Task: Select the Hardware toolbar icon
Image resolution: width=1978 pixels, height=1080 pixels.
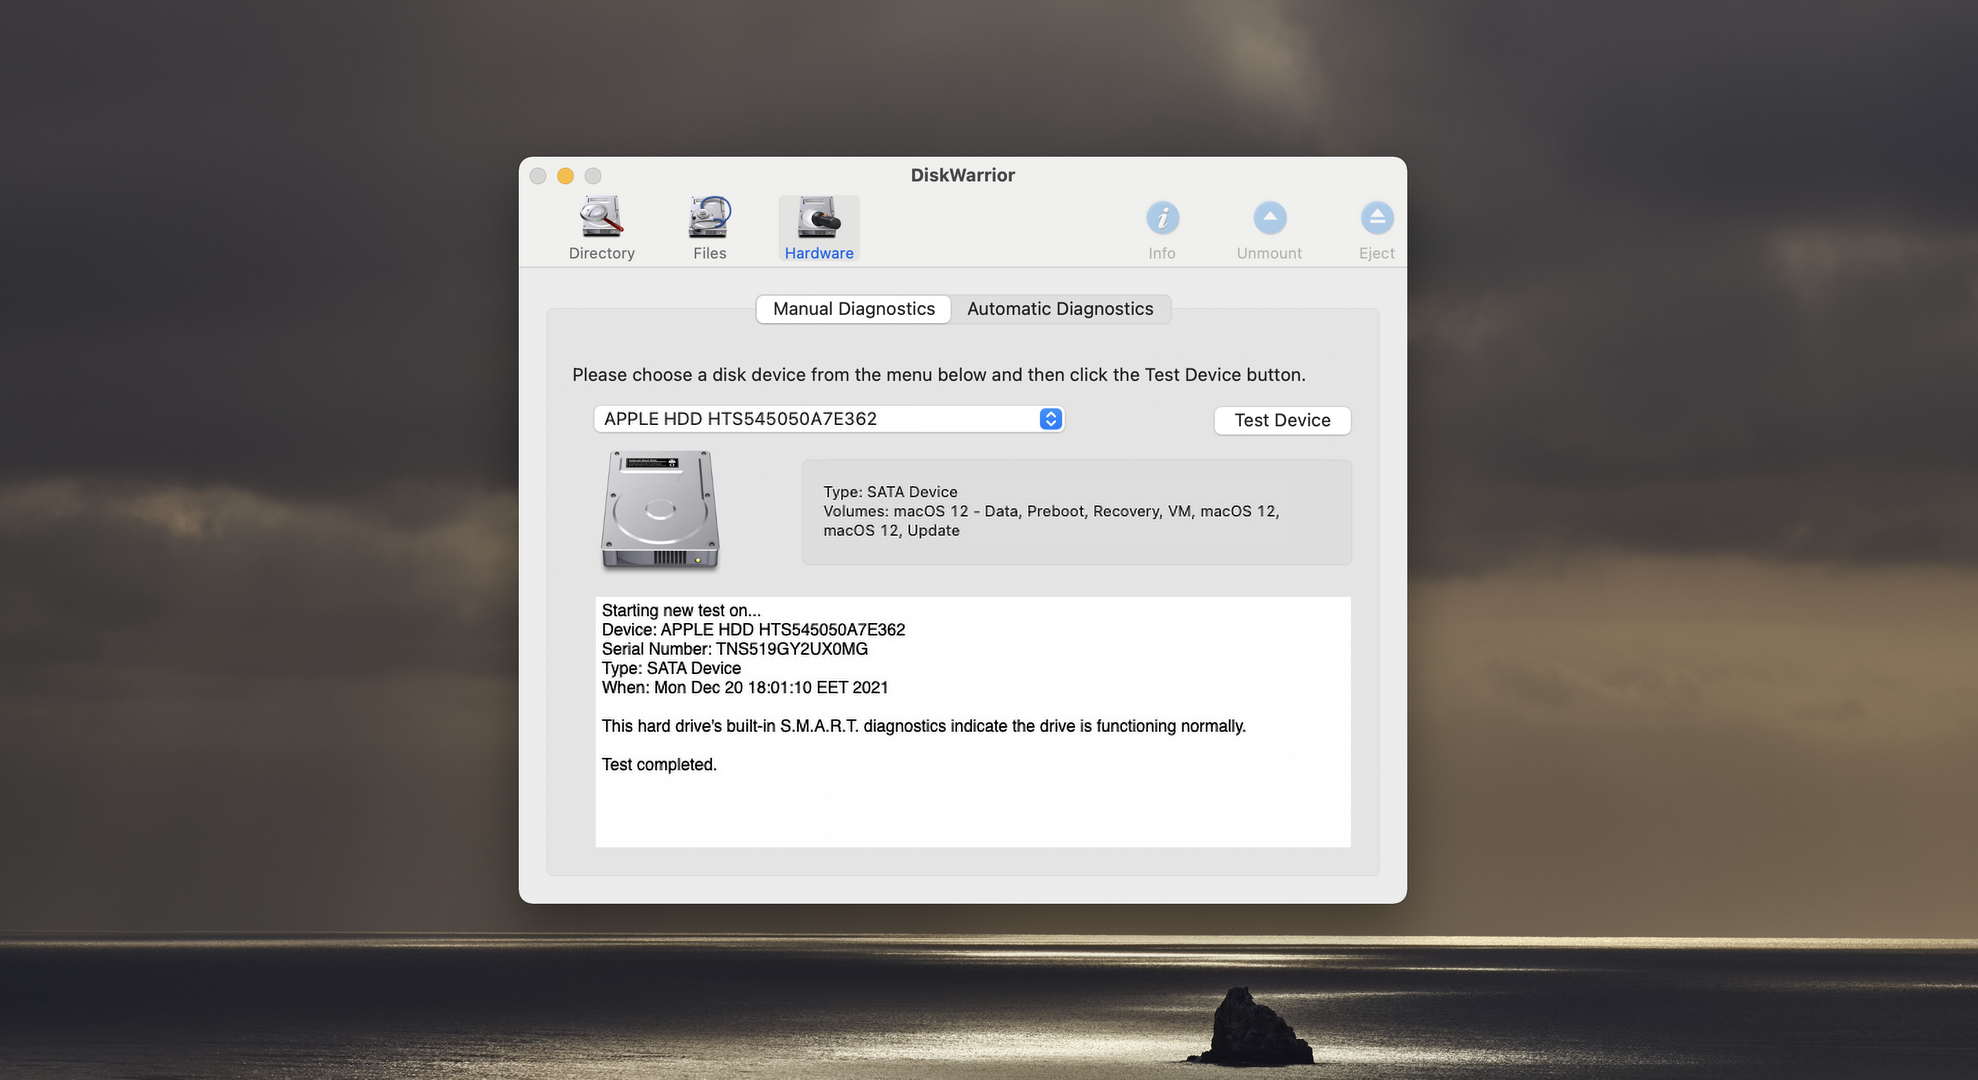Action: point(819,228)
